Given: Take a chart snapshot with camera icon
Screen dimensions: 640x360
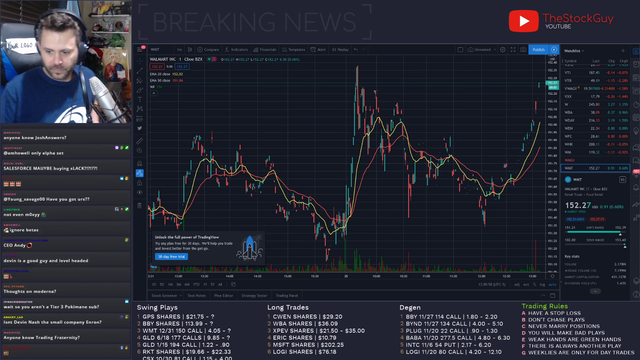Looking at the screenshot, I should pos(523,49).
